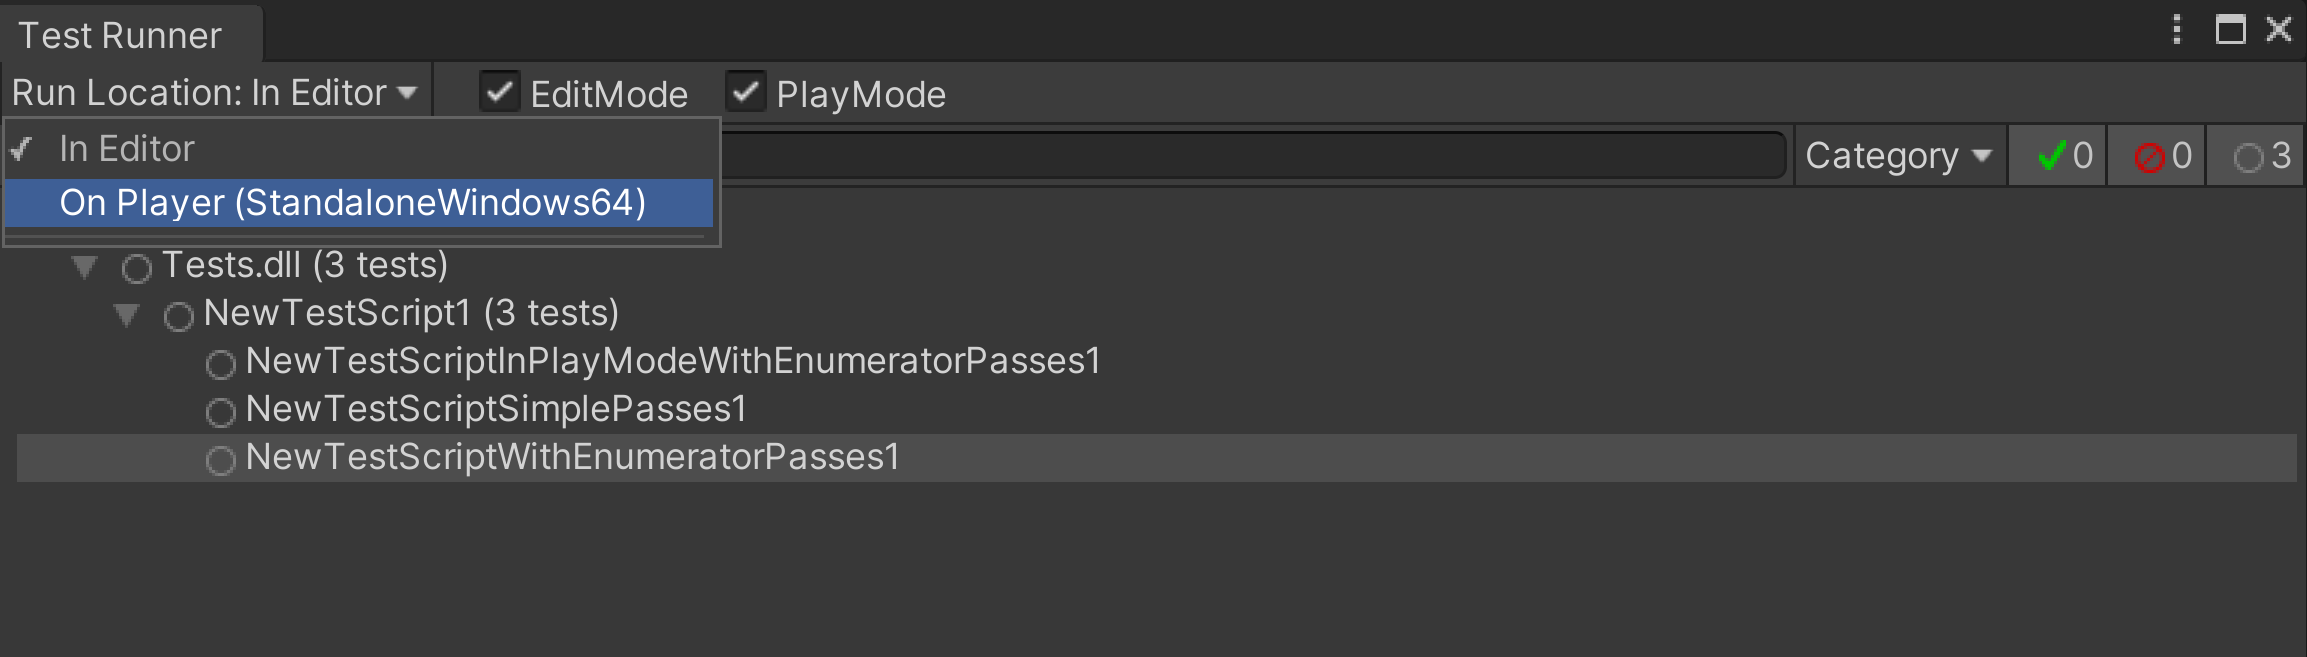The width and height of the screenshot is (2307, 657).
Task: Select NewTestScriptWithEnumeratorPasses1 test row
Action: pos(1157,458)
